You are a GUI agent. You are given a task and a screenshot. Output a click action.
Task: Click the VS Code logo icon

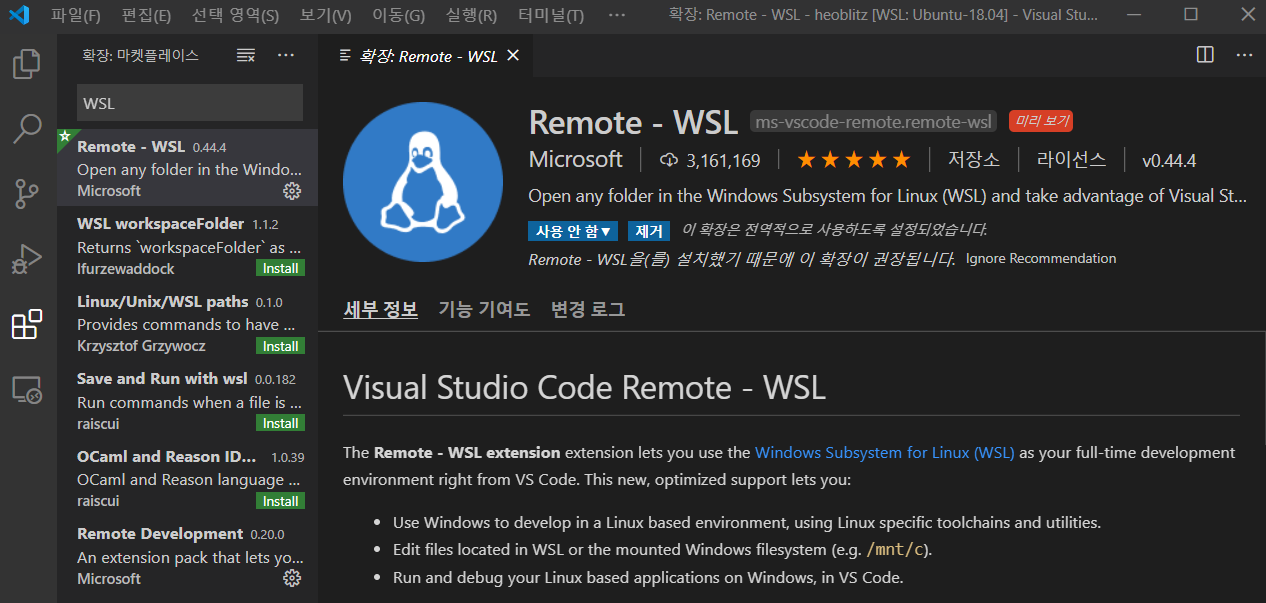point(20,15)
